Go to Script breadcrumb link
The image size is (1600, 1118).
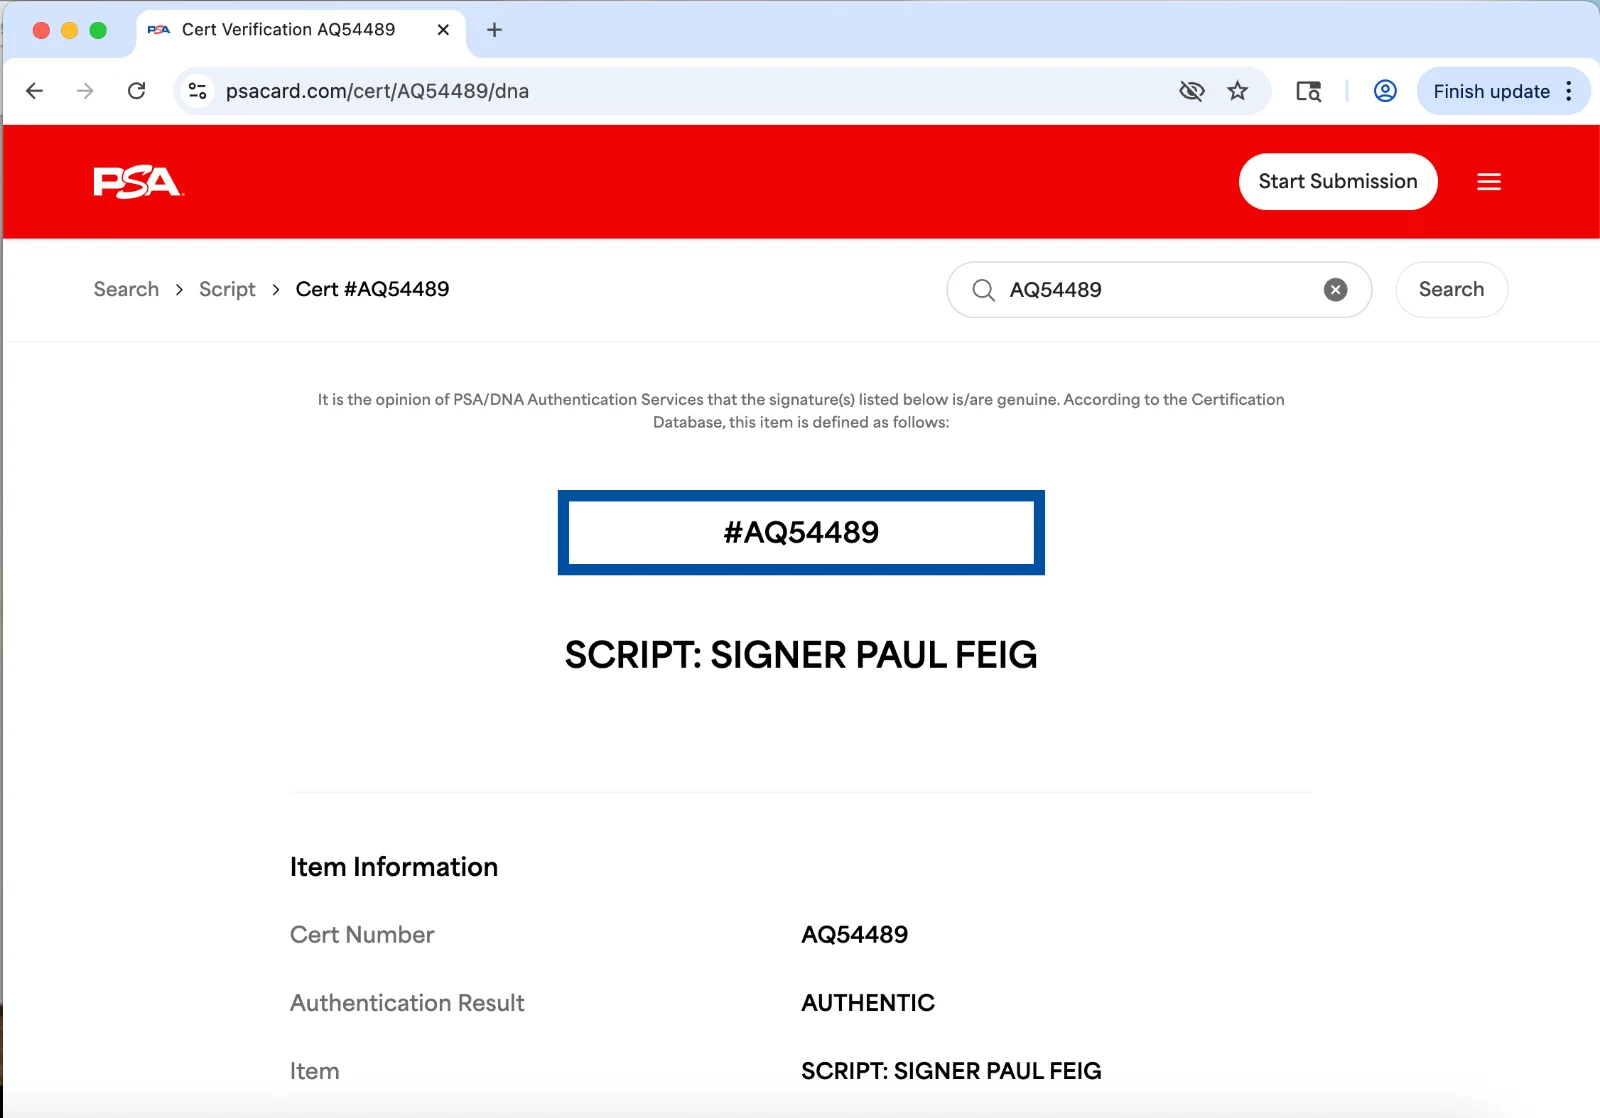227,289
